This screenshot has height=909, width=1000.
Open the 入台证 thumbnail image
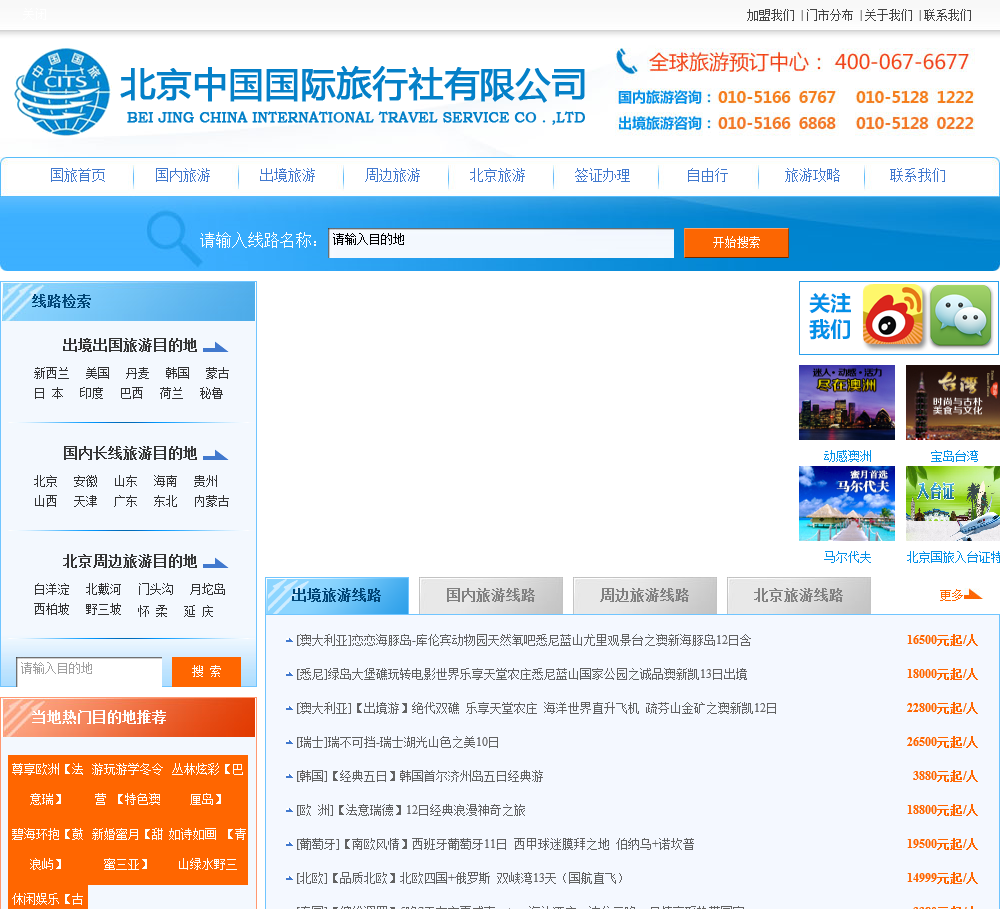tap(953, 503)
